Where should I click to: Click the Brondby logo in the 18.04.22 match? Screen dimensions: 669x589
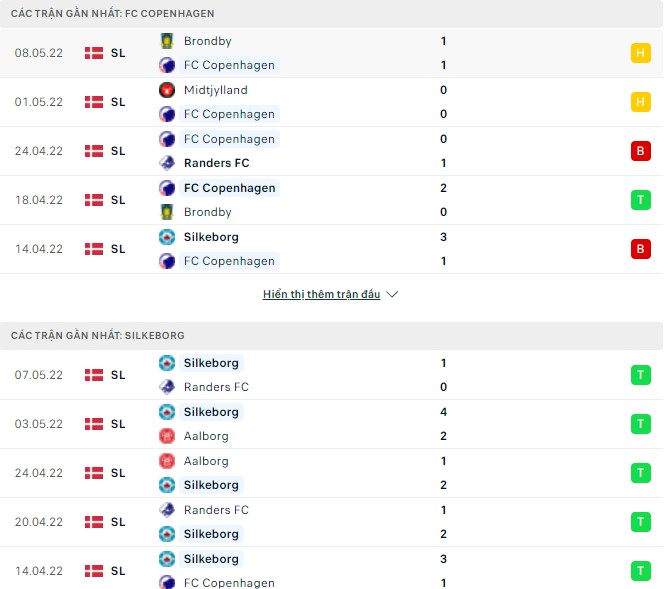(x=167, y=212)
